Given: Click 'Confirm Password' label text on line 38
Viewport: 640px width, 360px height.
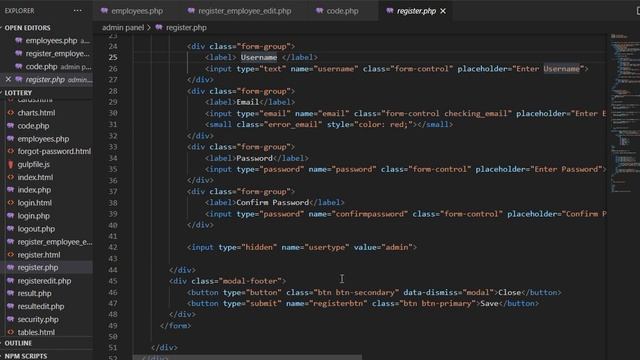Looking at the screenshot, I should 272,202.
